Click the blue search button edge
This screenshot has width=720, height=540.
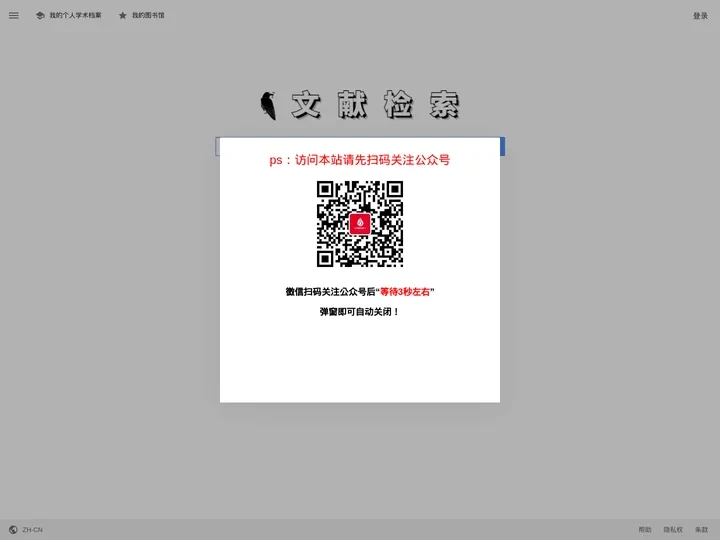coord(502,146)
